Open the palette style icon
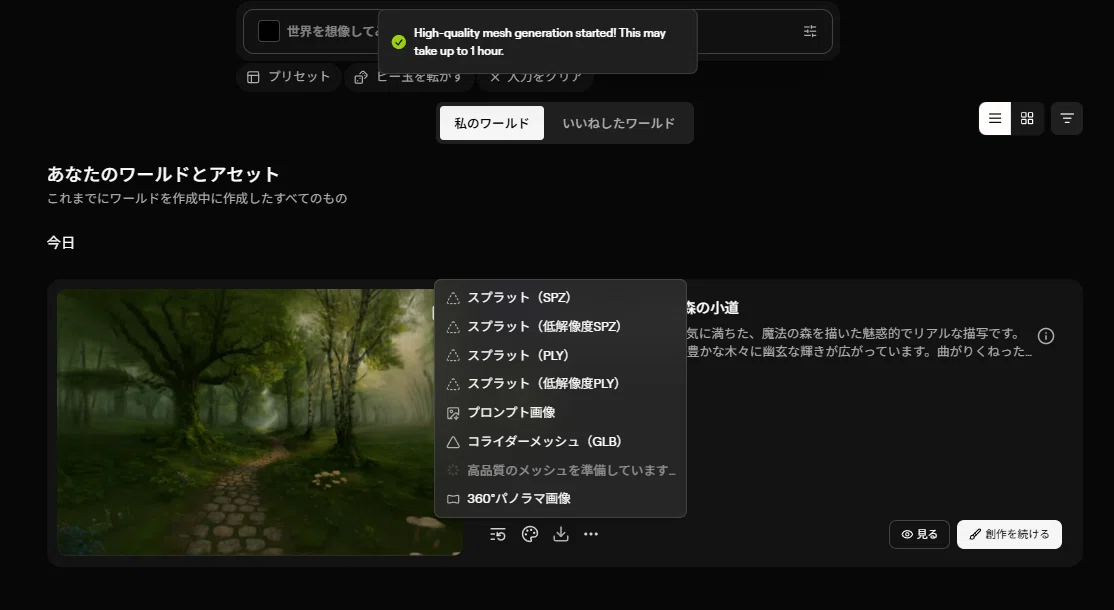The height and width of the screenshot is (610, 1114). click(x=529, y=534)
